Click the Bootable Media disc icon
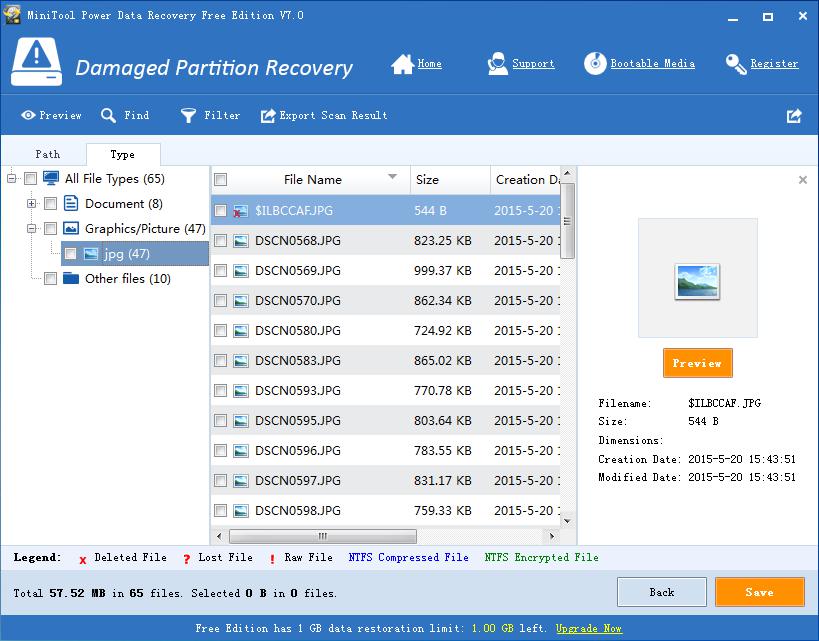The width and height of the screenshot is (819, 641). [x=595, y=64]
